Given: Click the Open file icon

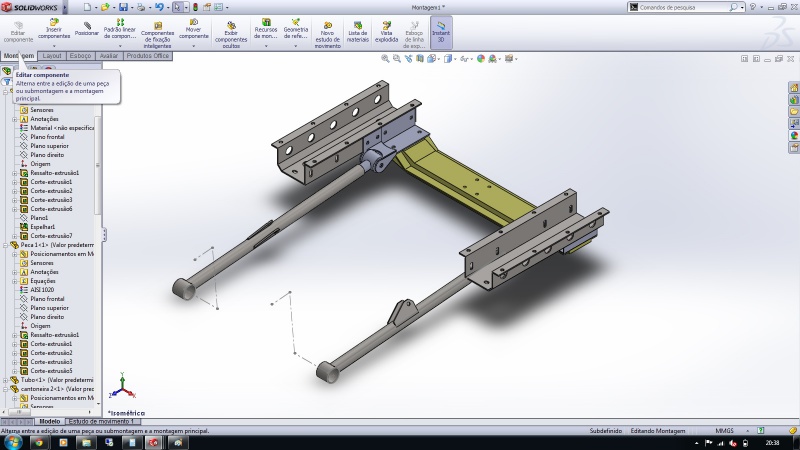Looking at the screenshot, I should [x=105, y=7].
